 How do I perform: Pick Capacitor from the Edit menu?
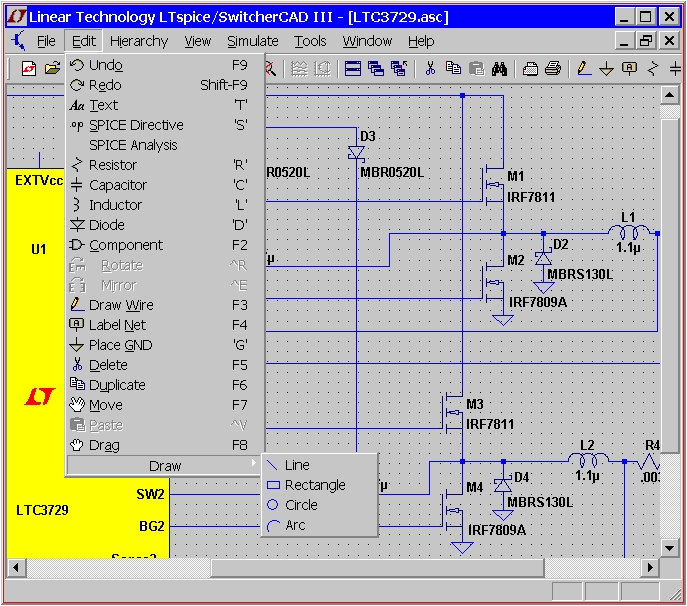[165, 185]
